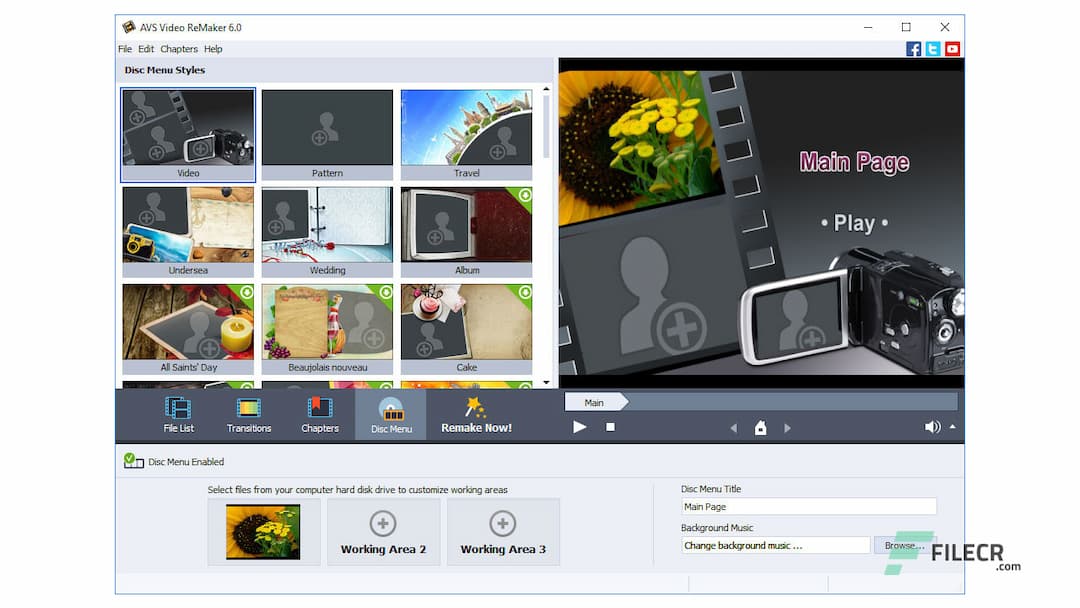Select the Main breadcrumb tab
1080x608 pixels.
(x=597, y=402)
